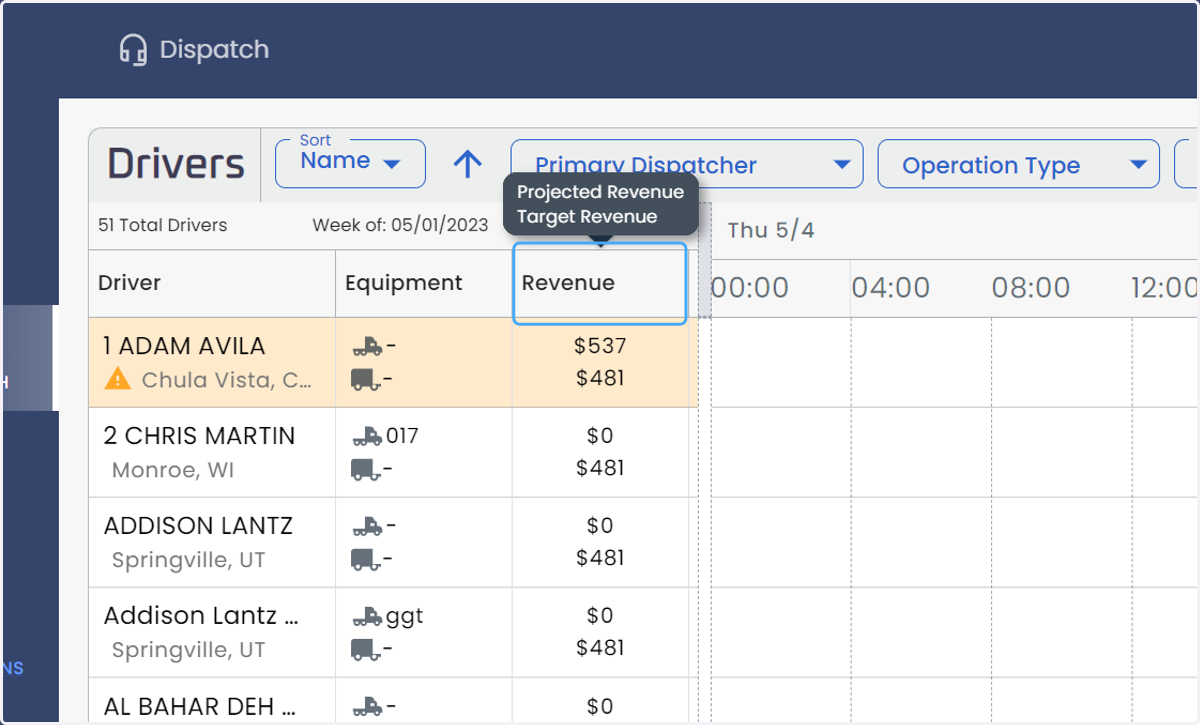This screenshot has height=725, width=1200.
Task: Open the Sort Name dropdown
Action: coord(350,163)
